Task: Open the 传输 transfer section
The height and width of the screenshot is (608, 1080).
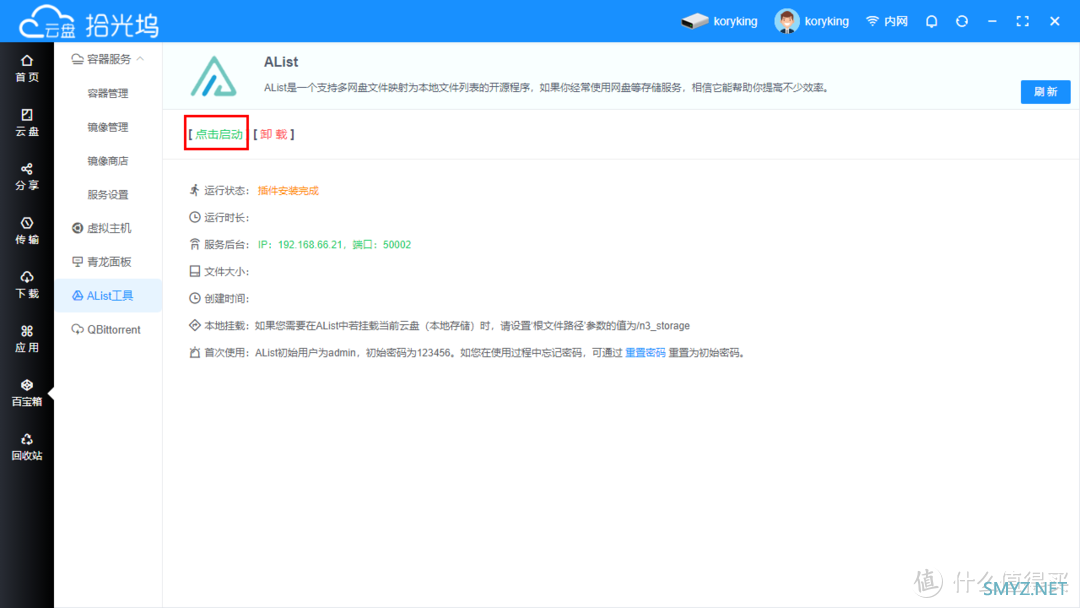Action: 27,231
